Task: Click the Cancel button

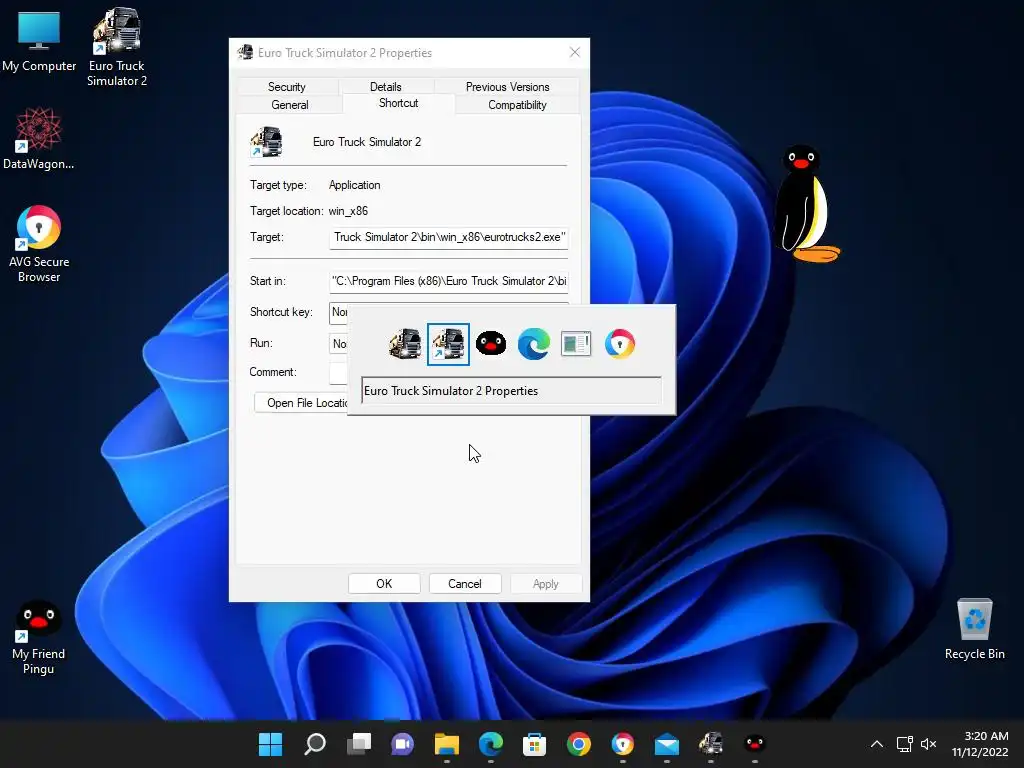Action: 465,584
